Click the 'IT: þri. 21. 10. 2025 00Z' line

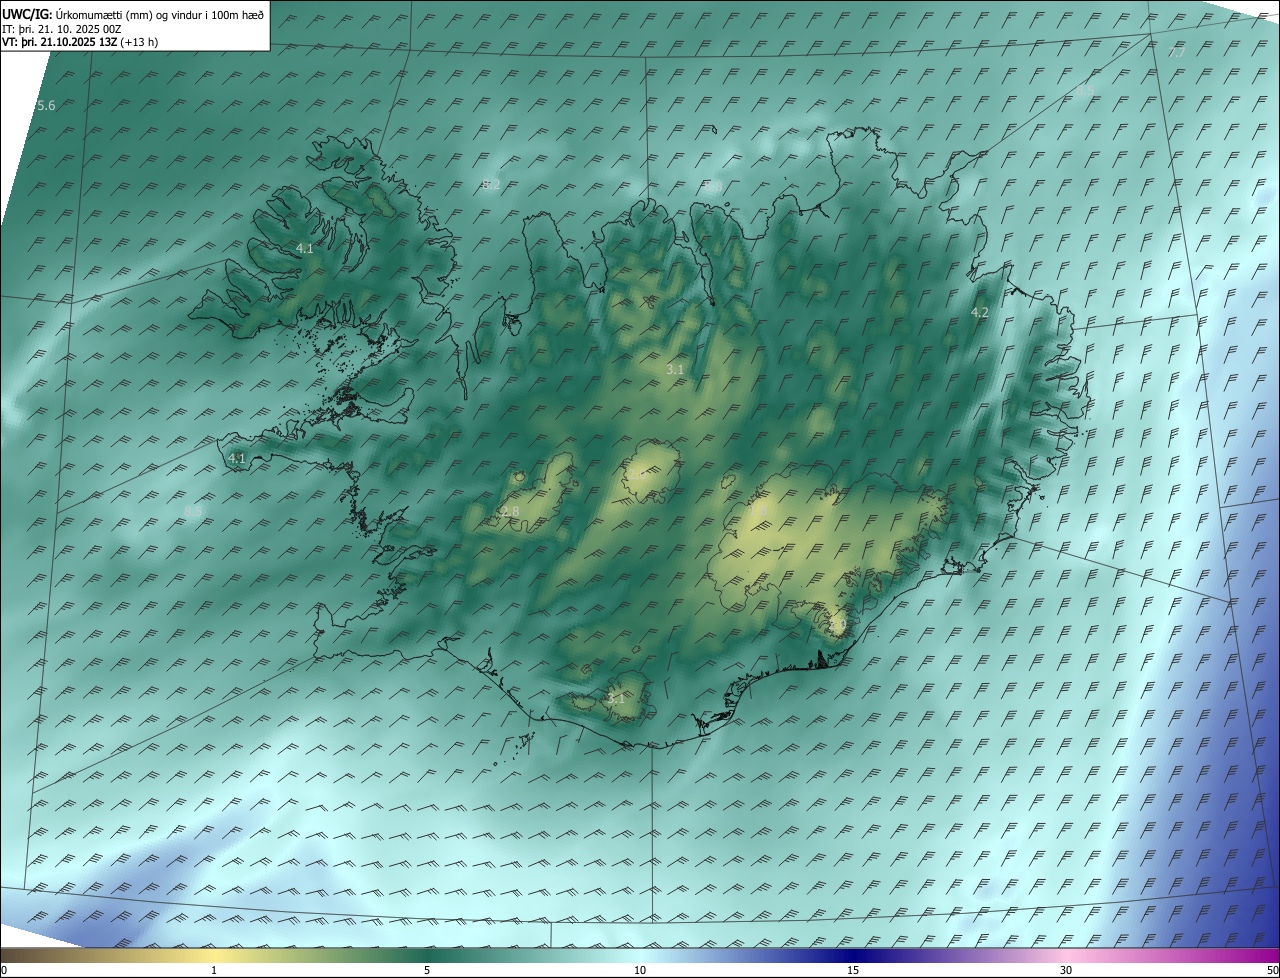pyautogui.click(x=62, y=28)
